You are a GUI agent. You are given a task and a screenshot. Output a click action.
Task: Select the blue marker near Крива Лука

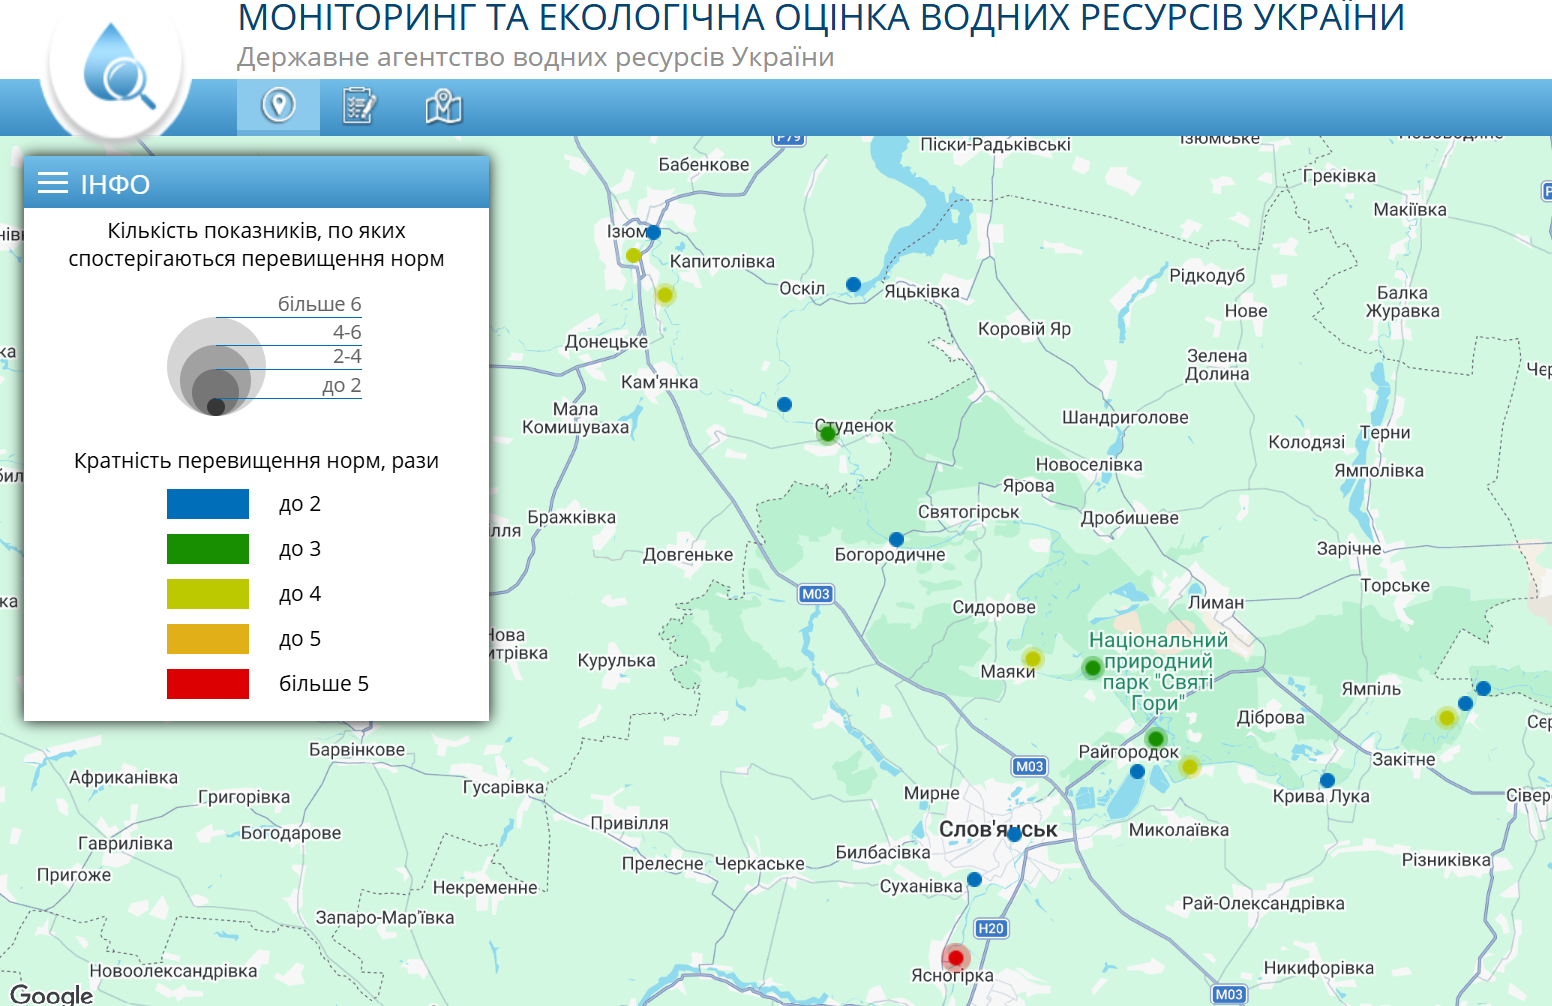1327,780
